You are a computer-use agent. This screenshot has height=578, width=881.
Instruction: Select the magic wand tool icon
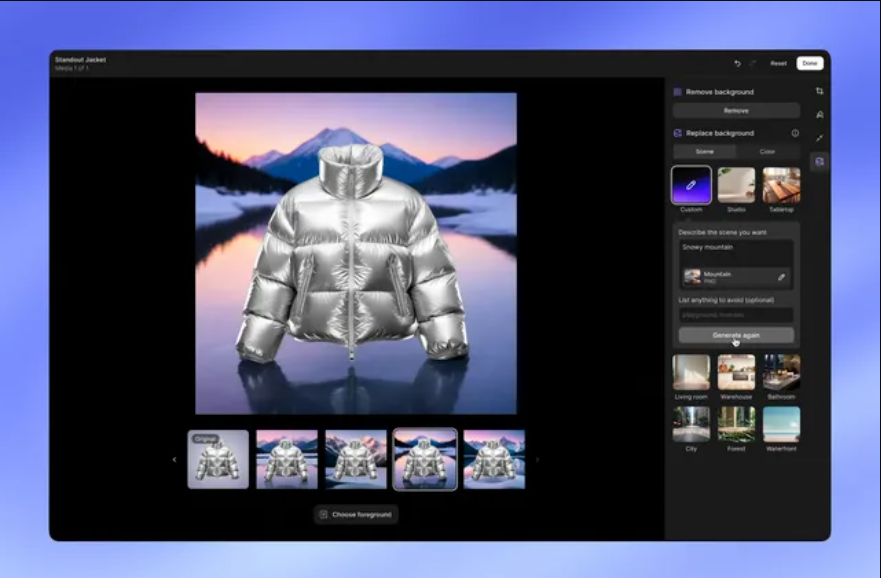[819, 138]
